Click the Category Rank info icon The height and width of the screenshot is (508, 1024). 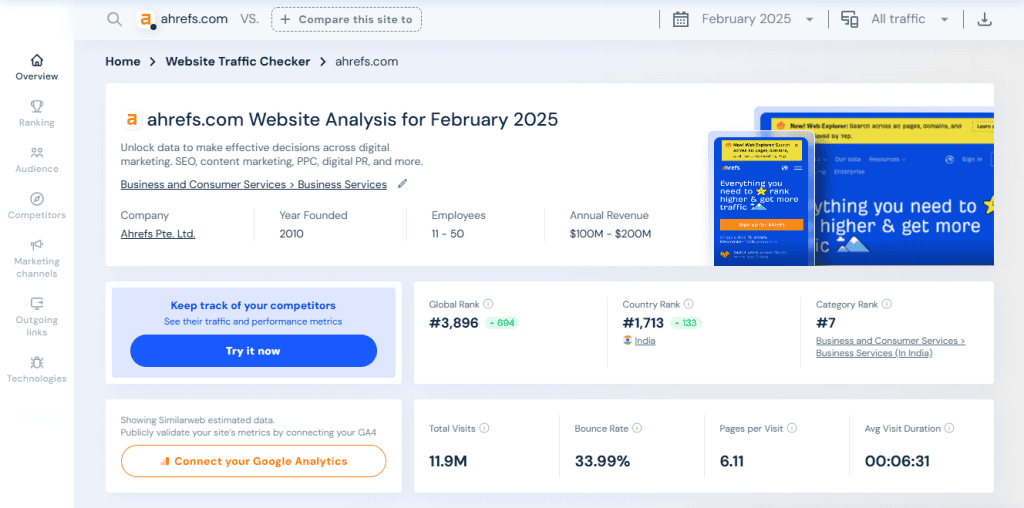[887, 304]
